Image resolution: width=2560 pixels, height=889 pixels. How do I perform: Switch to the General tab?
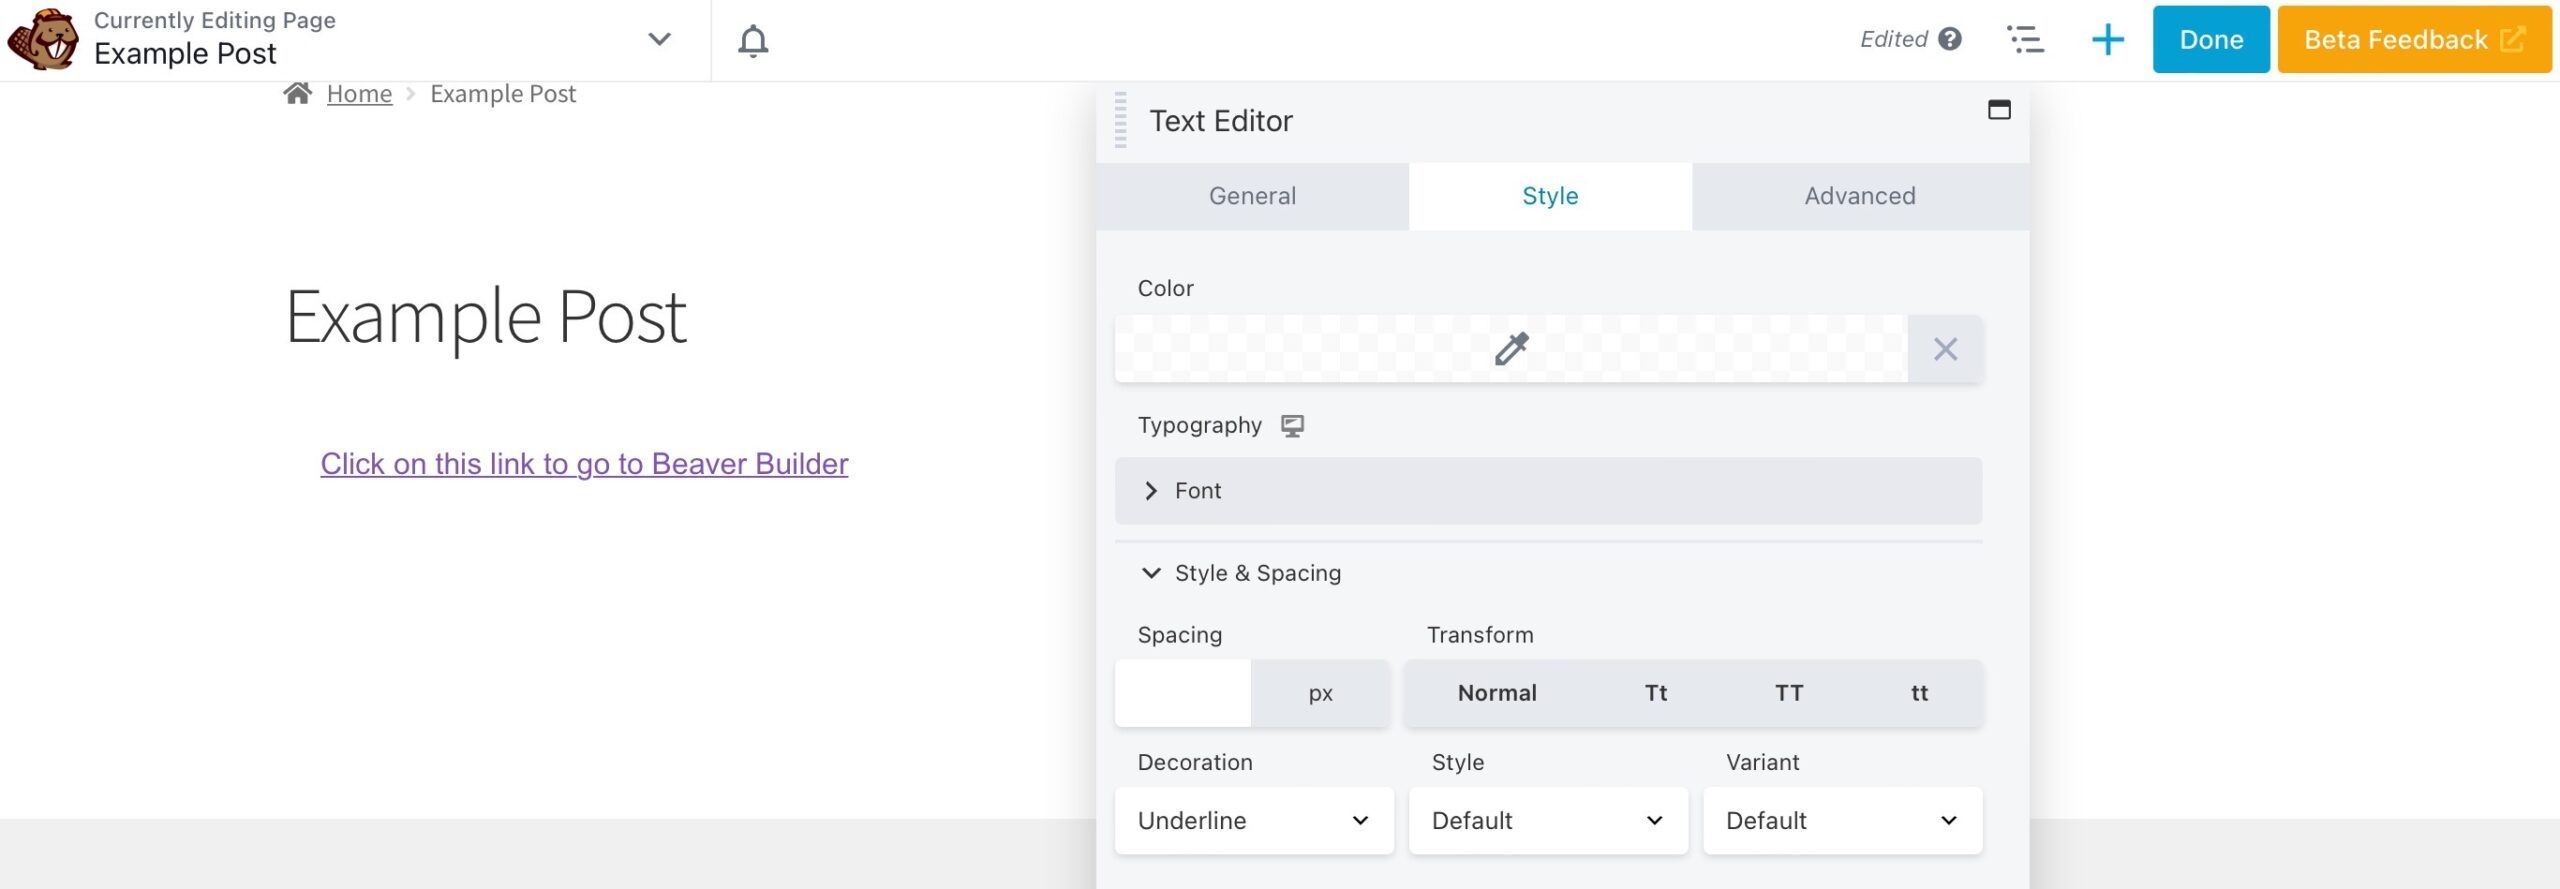(1252, 196)
